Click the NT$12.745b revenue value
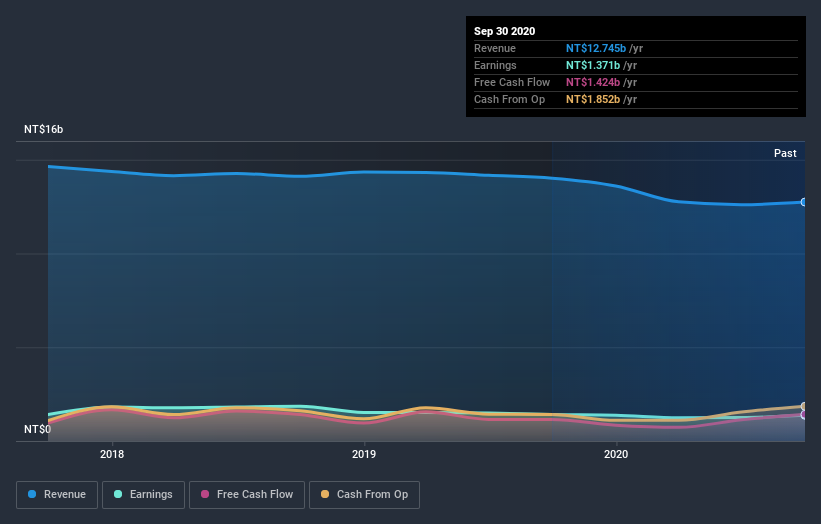Viewport: 821px width, 524px height. (x=596, y=48)
